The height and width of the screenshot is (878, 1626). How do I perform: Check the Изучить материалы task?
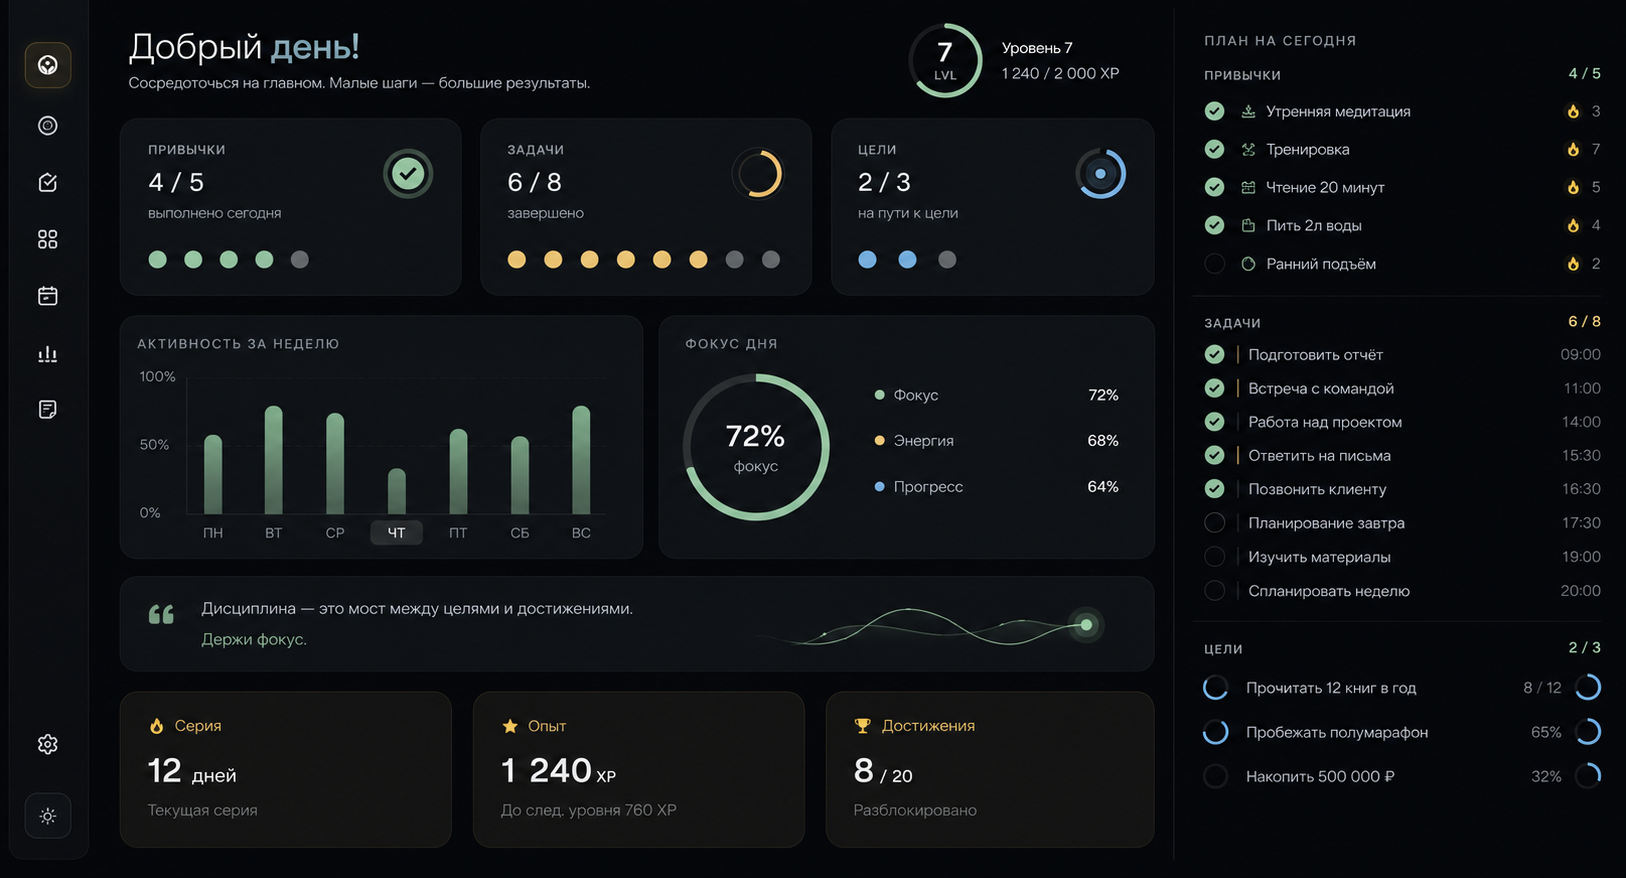point(1214,557)
